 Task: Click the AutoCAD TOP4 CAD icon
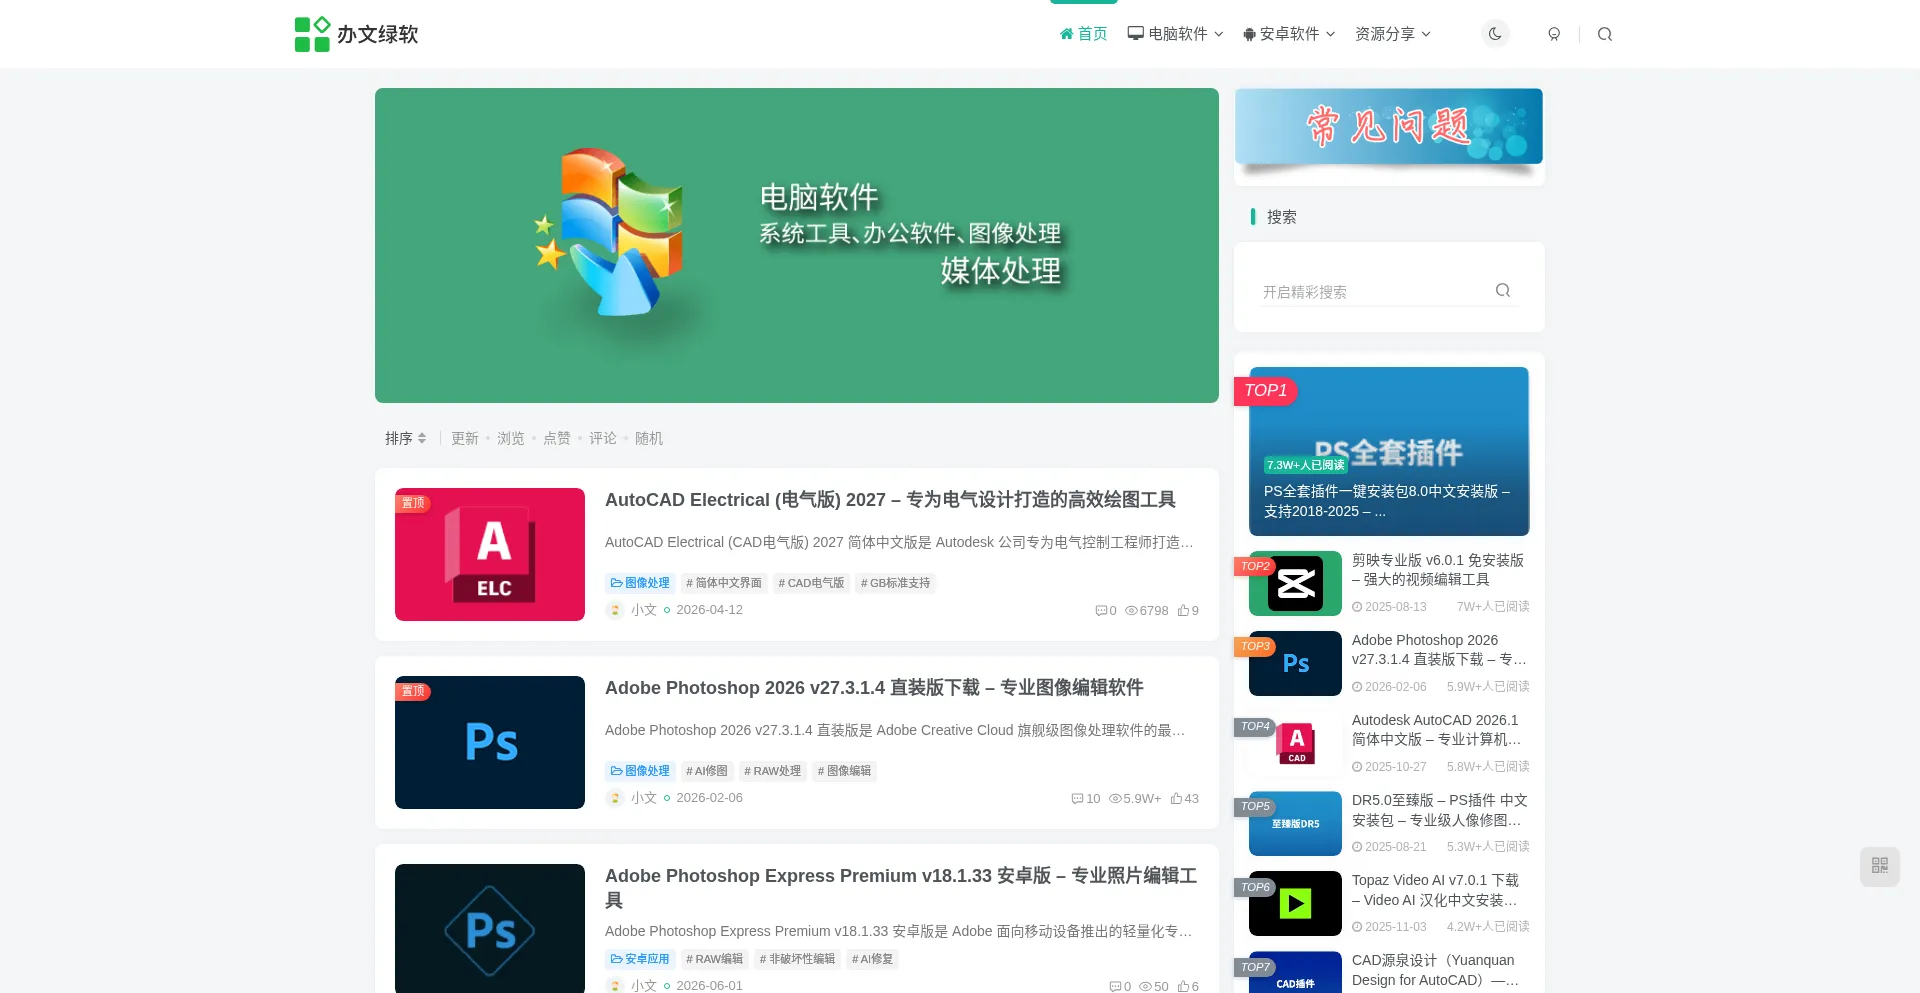click(x=1295, y=743)
